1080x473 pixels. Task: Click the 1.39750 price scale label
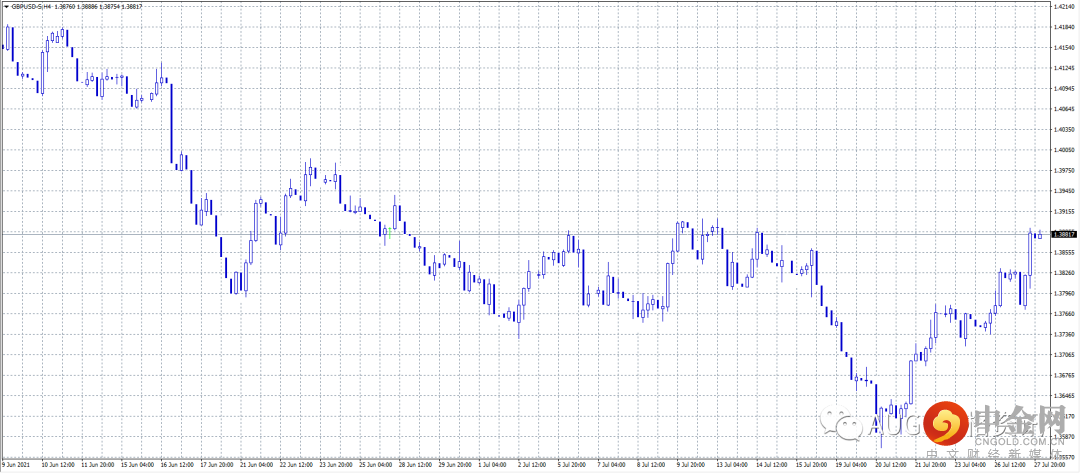coord(1063,171)
